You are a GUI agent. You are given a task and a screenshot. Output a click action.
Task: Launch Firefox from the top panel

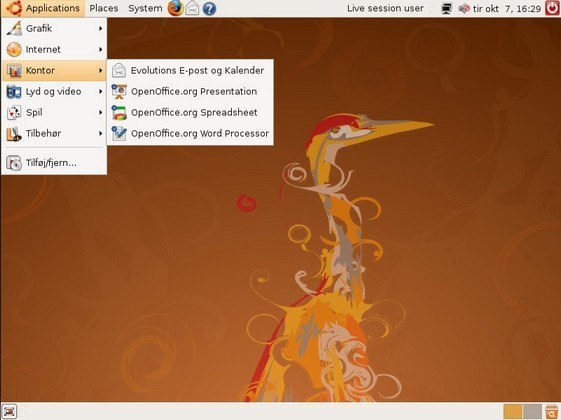[176, 8]
